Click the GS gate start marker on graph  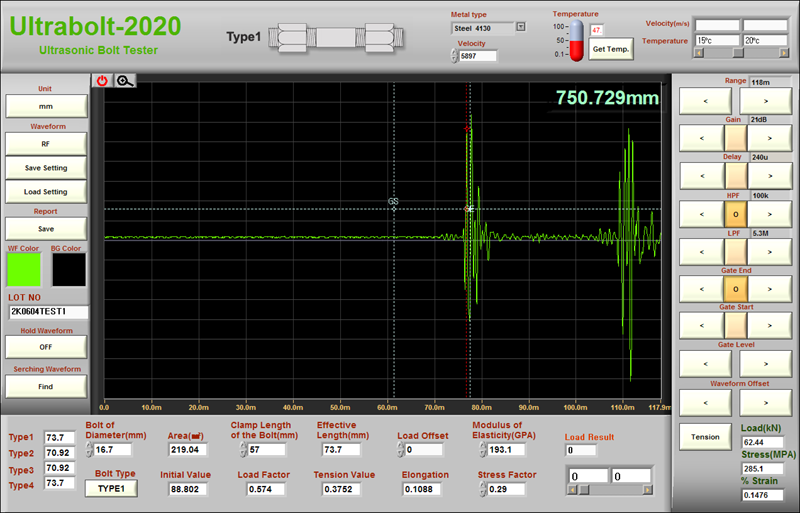click(x=393, y=209)
